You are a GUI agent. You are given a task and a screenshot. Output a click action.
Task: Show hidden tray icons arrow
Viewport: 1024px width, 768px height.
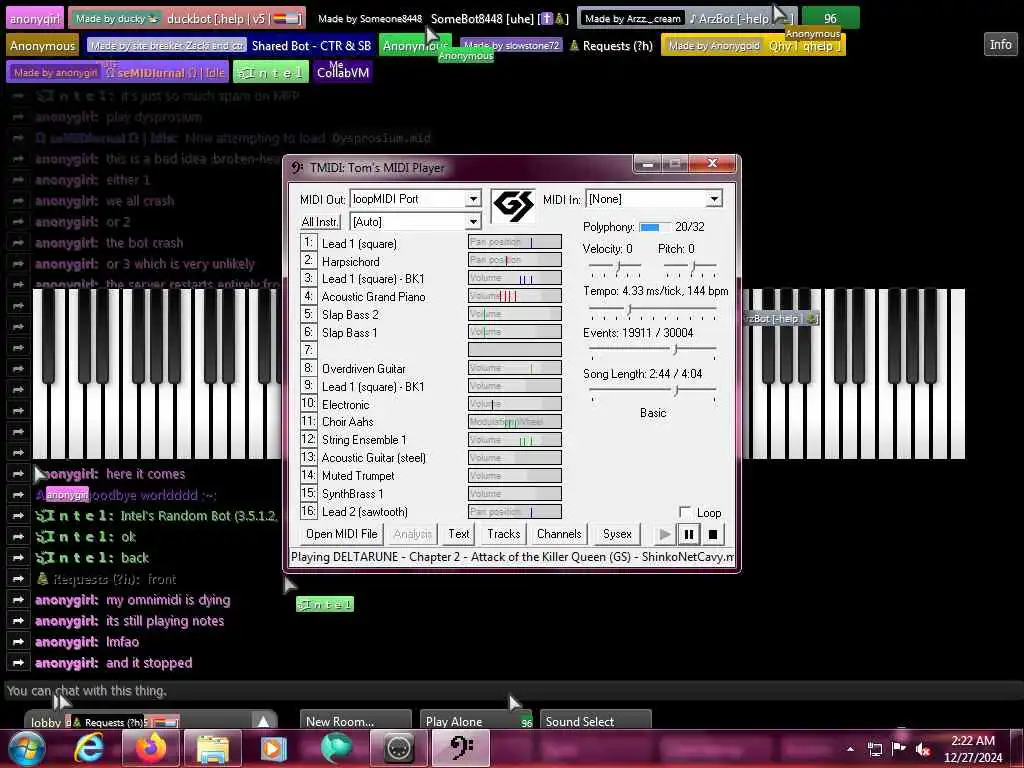pyautogui.click(x=850, y=750)
